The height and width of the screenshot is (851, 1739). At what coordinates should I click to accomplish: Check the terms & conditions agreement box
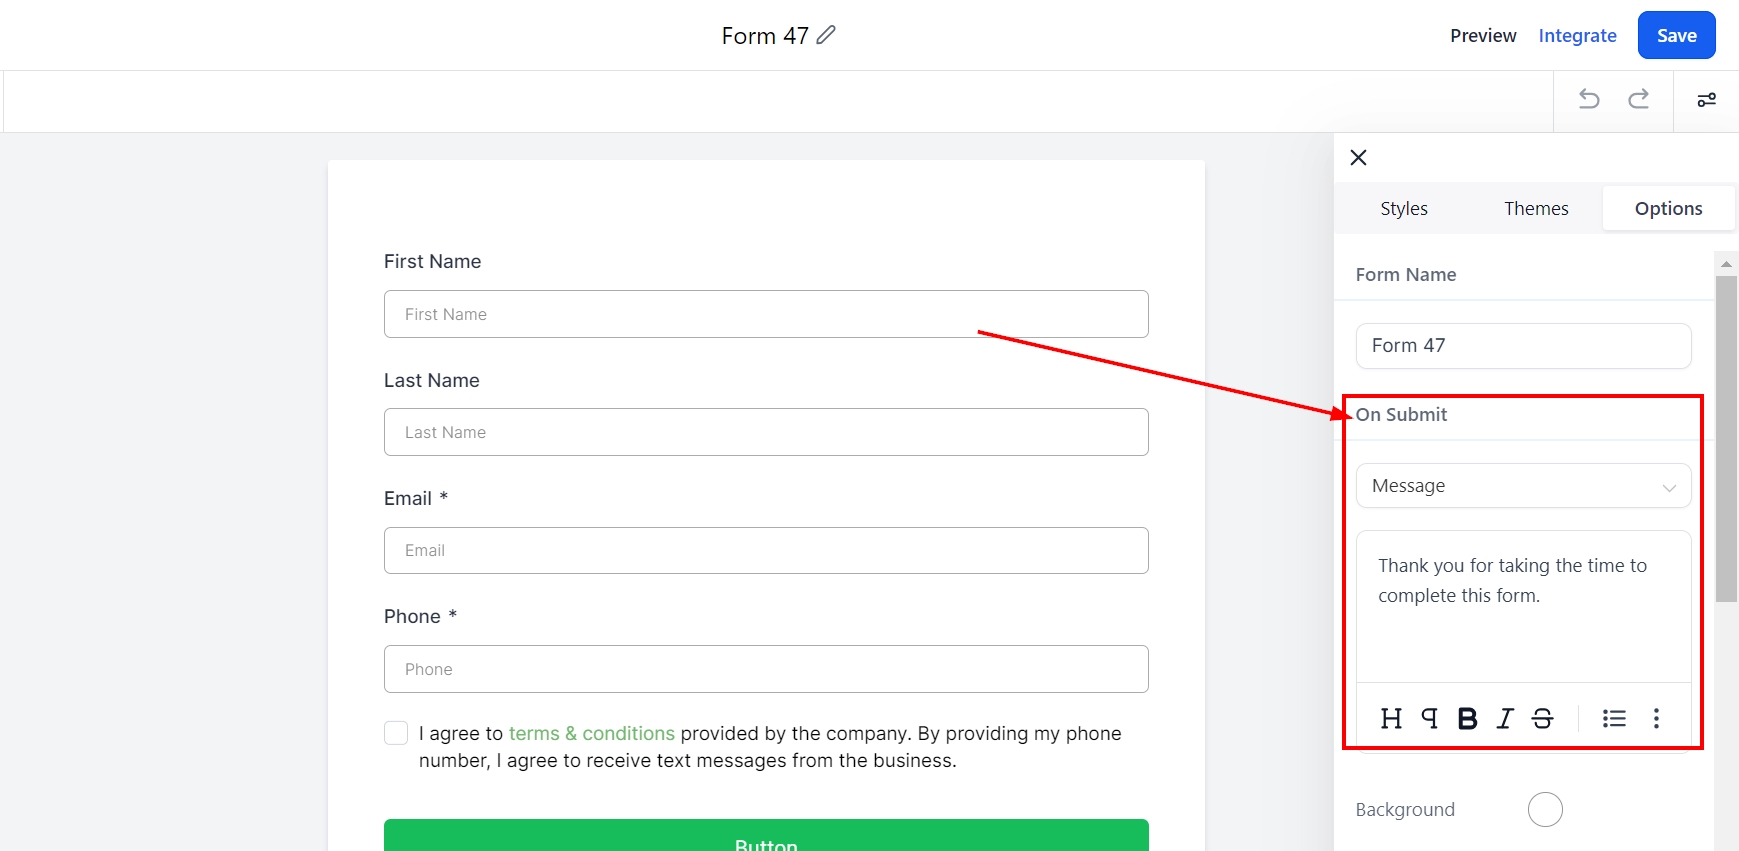coord(396,733)
